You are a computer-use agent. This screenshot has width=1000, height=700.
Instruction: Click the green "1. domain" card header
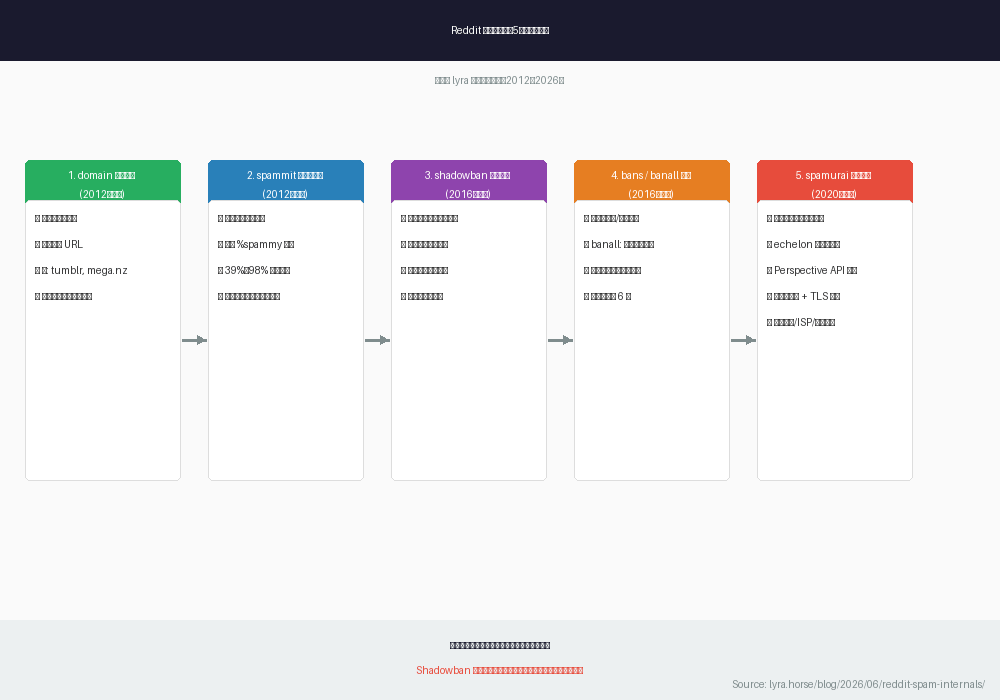[x=103, y=182]
